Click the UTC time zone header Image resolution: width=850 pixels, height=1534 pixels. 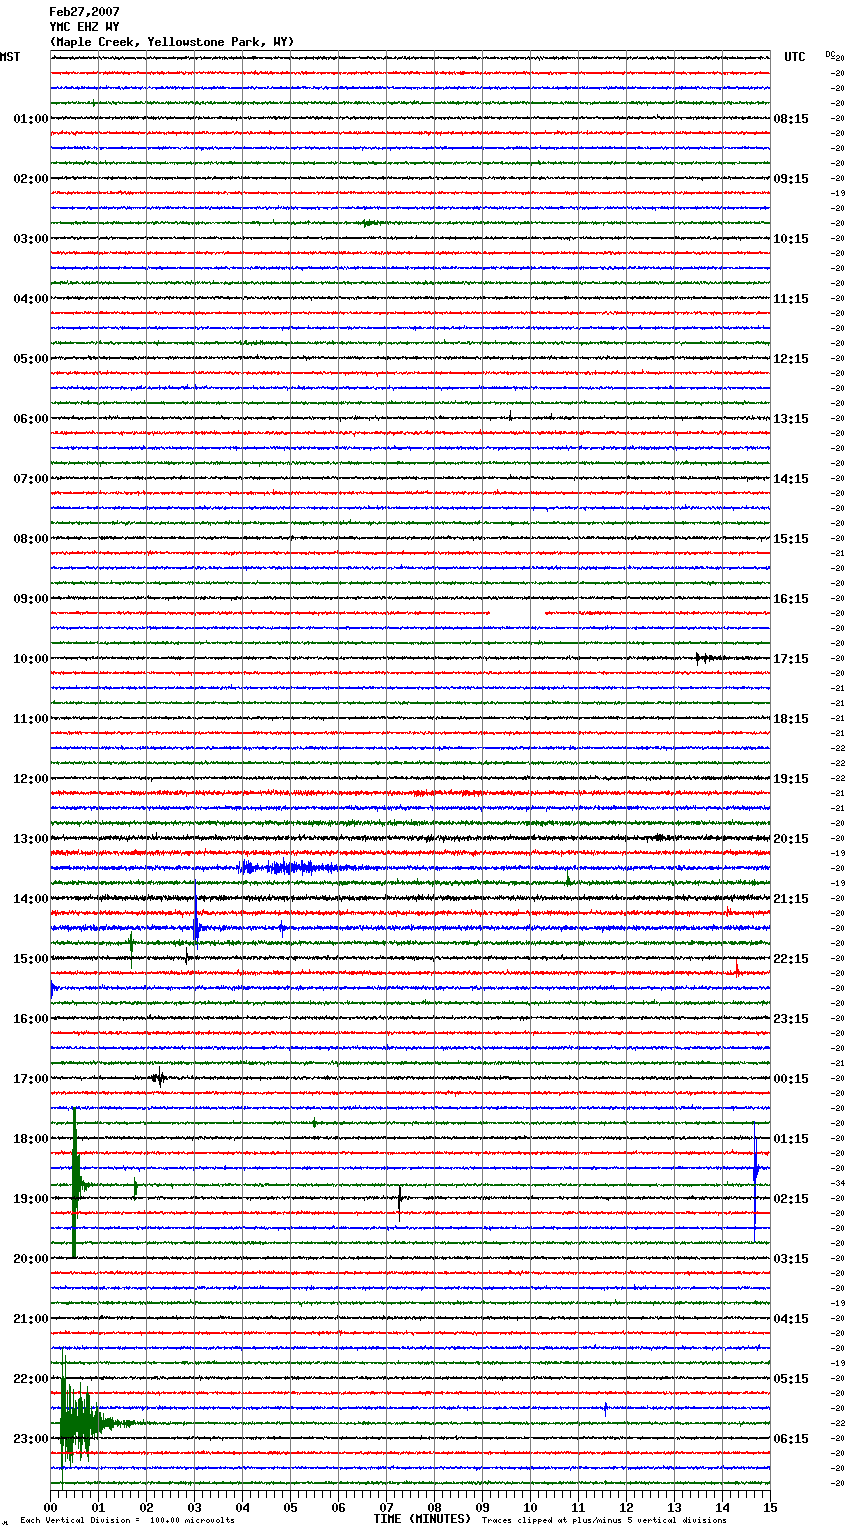point(794,57)
